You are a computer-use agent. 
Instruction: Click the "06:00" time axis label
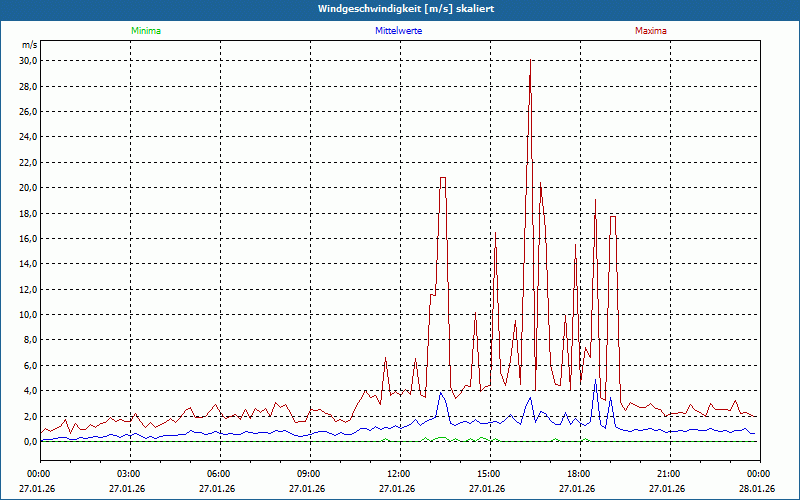220,474
